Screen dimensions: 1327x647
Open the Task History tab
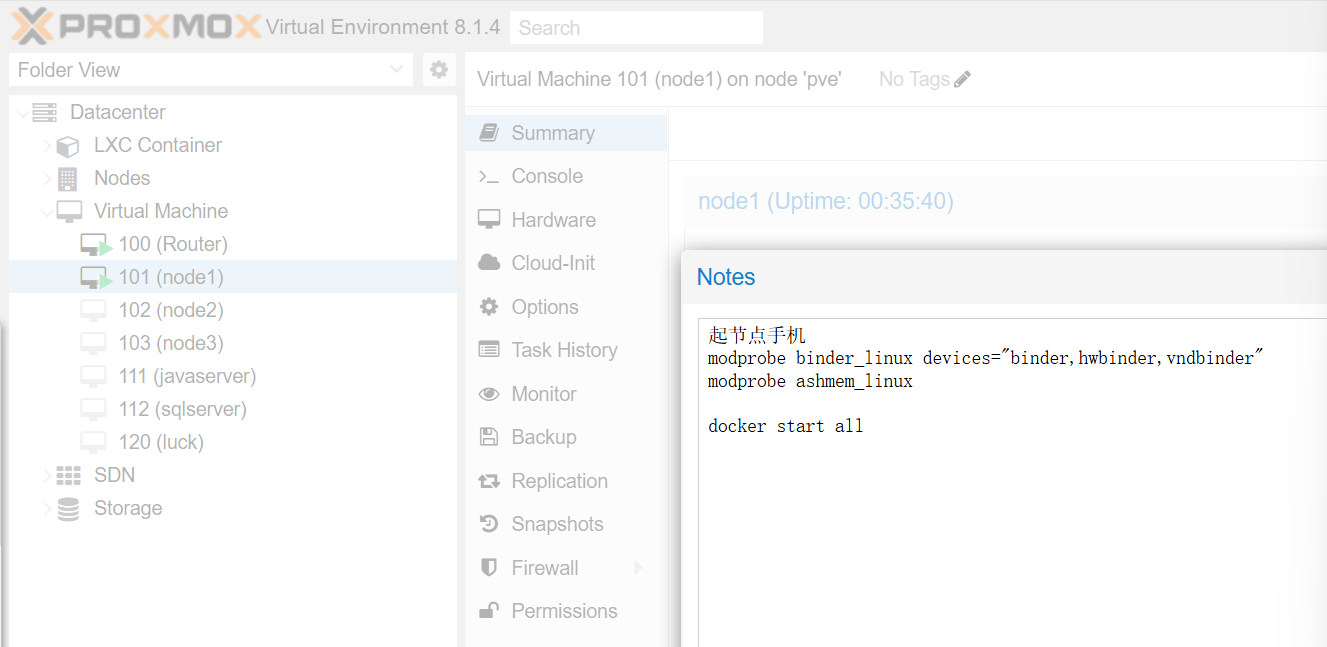[x=566, y=350]
